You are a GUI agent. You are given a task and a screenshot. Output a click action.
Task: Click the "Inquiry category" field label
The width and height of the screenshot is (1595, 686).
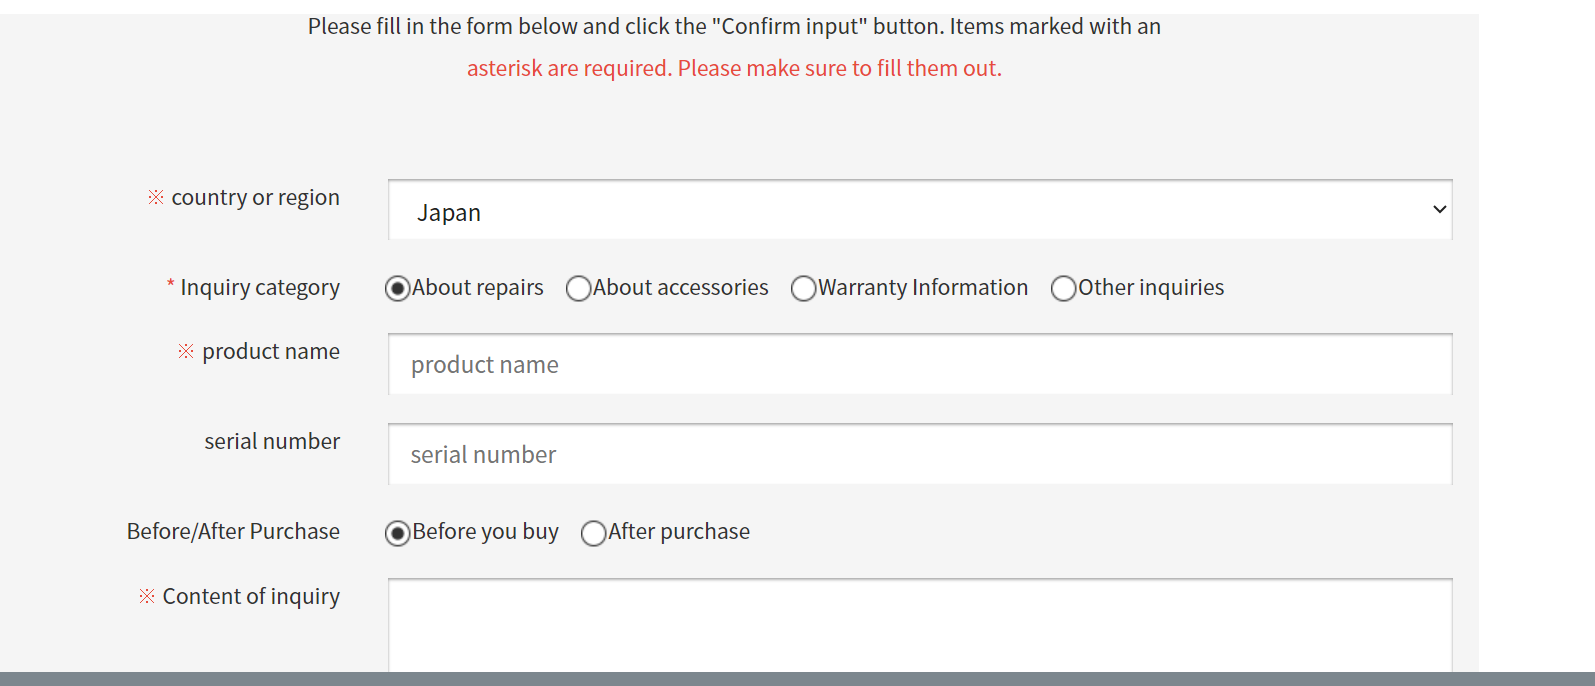point(259,288)
